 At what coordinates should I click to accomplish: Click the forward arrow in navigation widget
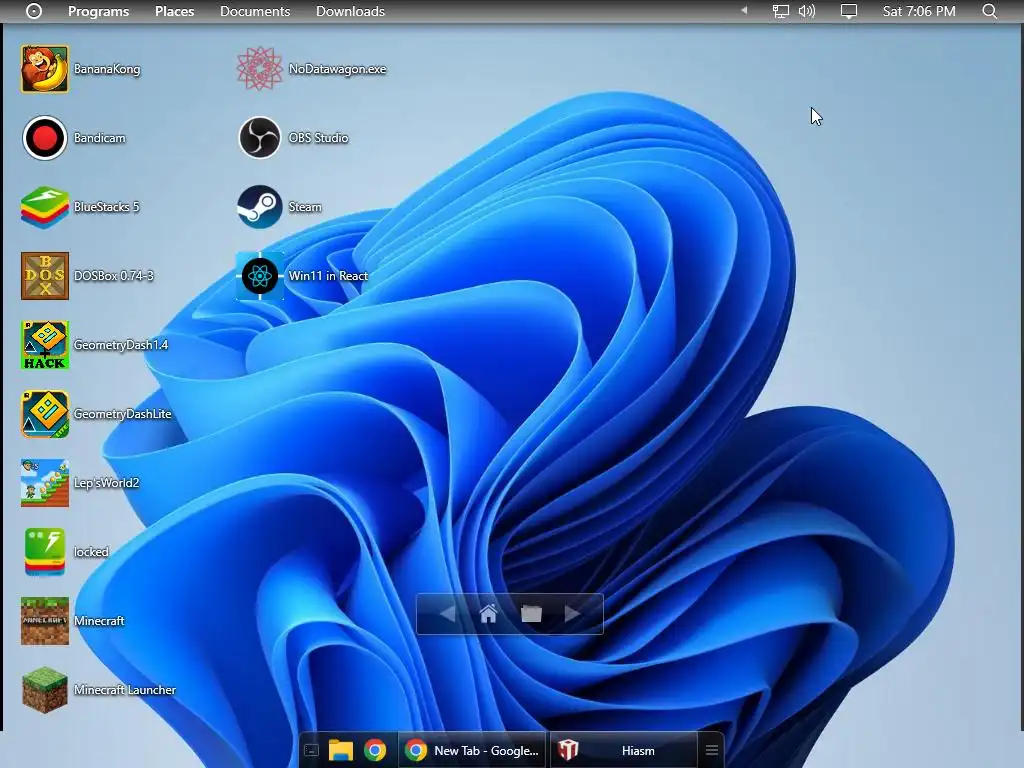tap(573, 614)
